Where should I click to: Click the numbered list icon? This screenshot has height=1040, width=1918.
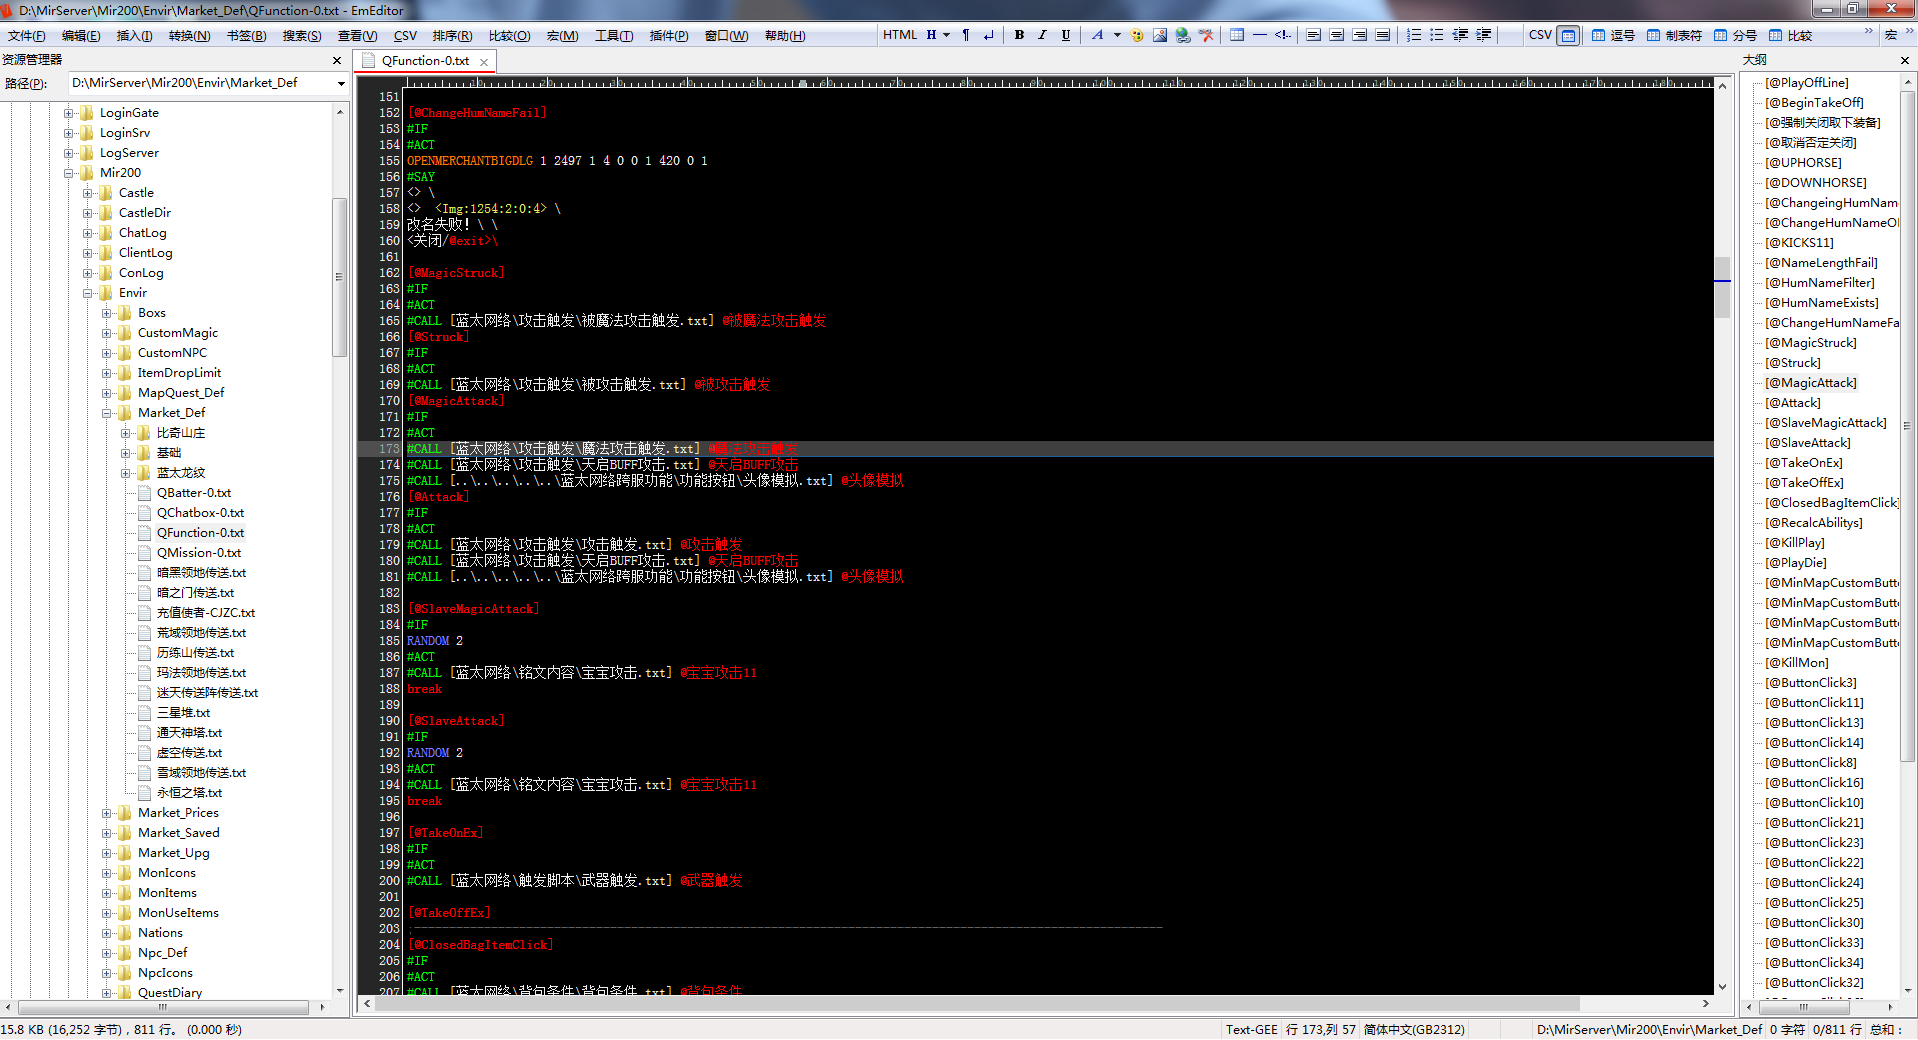tap(1414, 35)
